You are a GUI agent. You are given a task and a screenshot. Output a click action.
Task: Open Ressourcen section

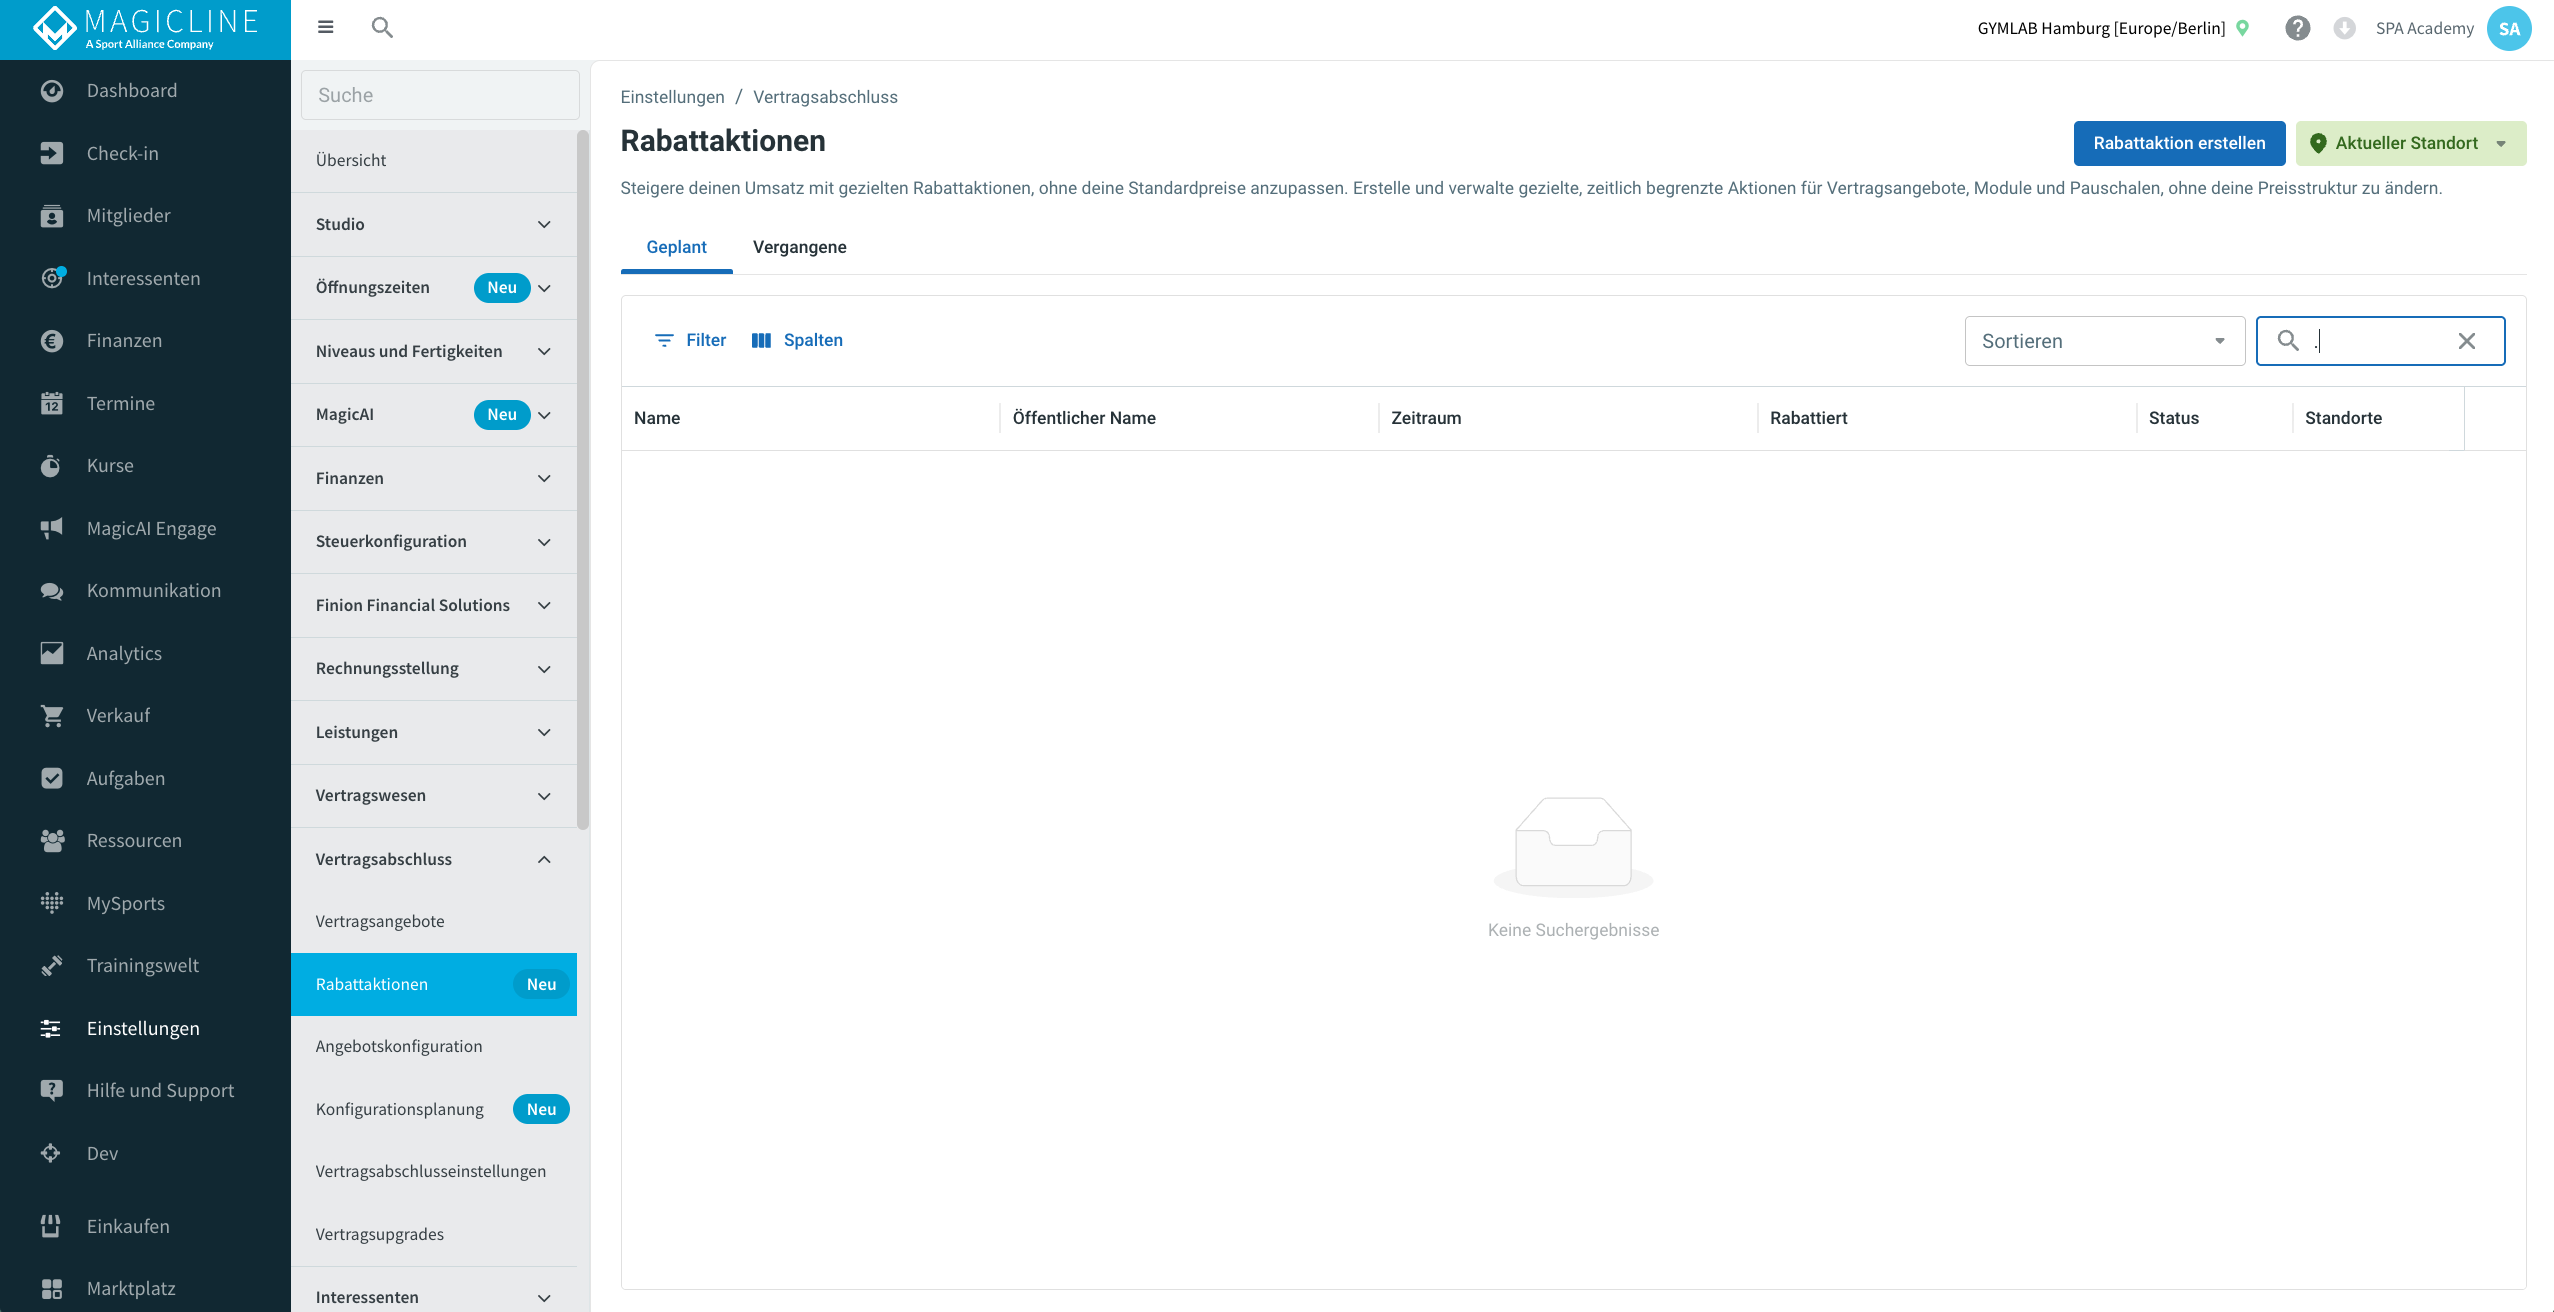click(145, 841)
